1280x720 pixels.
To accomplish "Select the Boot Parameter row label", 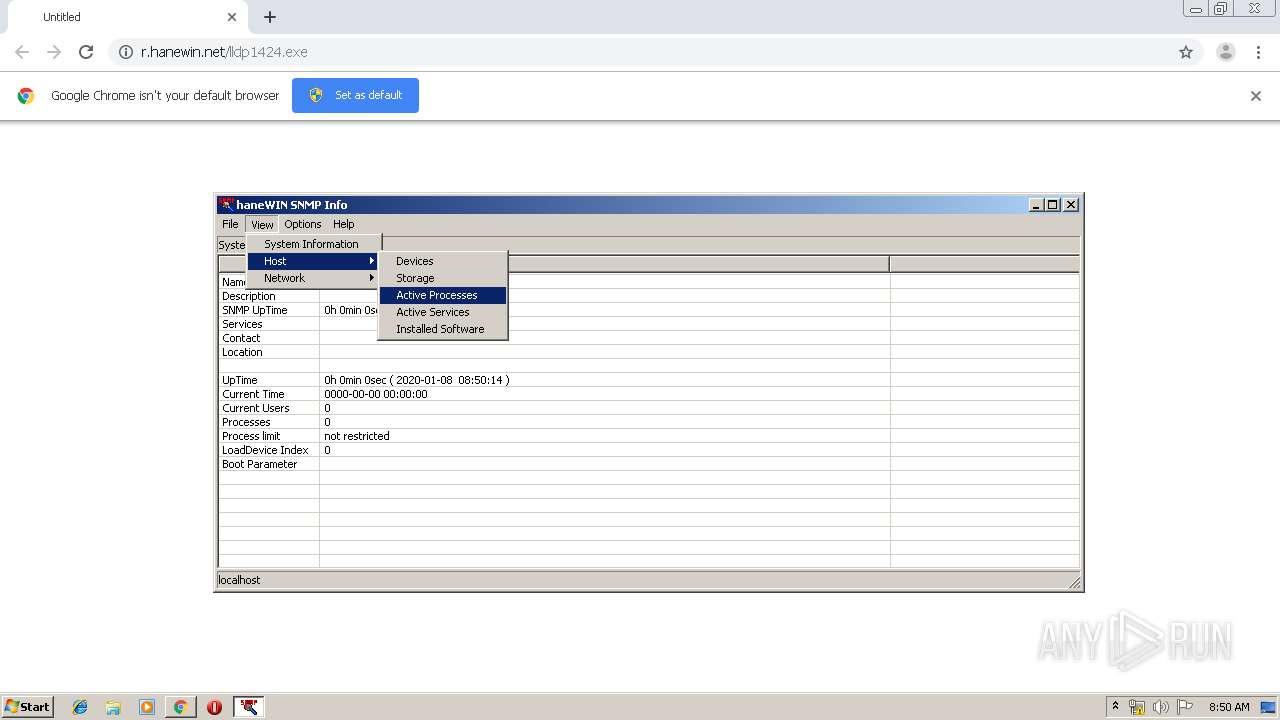I will pos(260,464).
